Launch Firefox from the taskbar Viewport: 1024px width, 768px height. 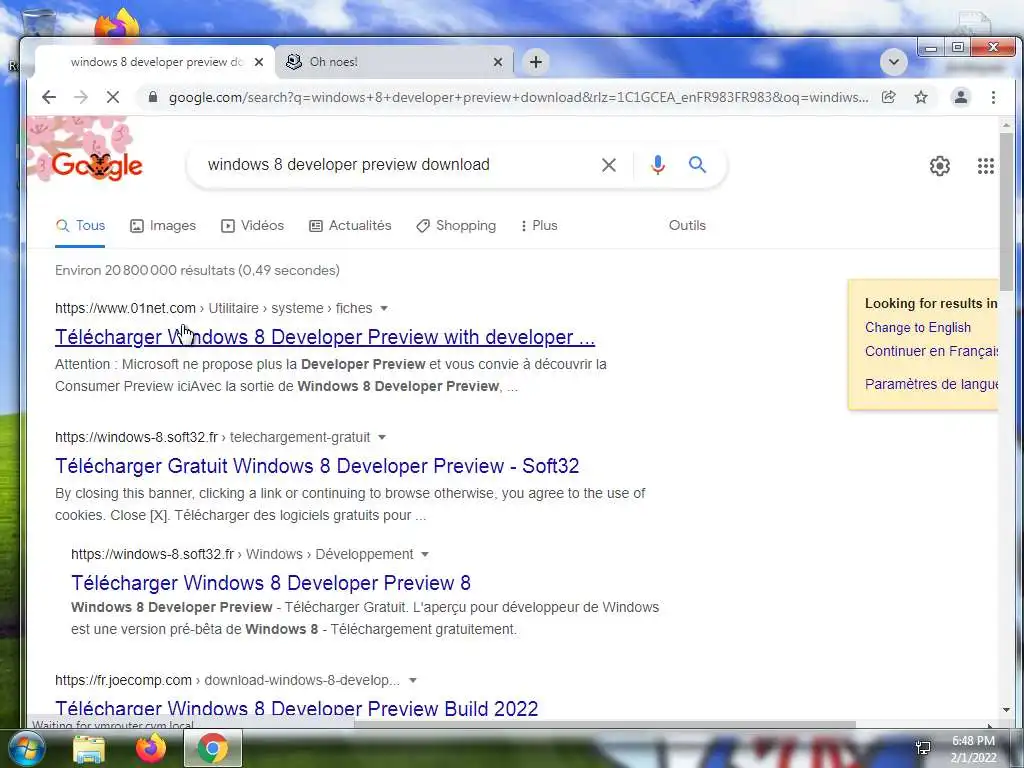pyautogui.click(x=151, y=749)
